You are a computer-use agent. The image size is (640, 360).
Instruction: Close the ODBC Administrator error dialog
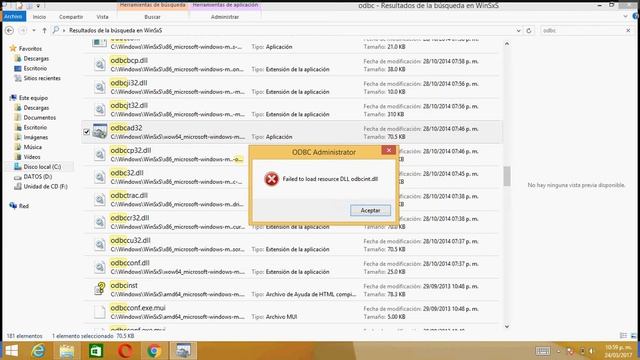[389, 150]
